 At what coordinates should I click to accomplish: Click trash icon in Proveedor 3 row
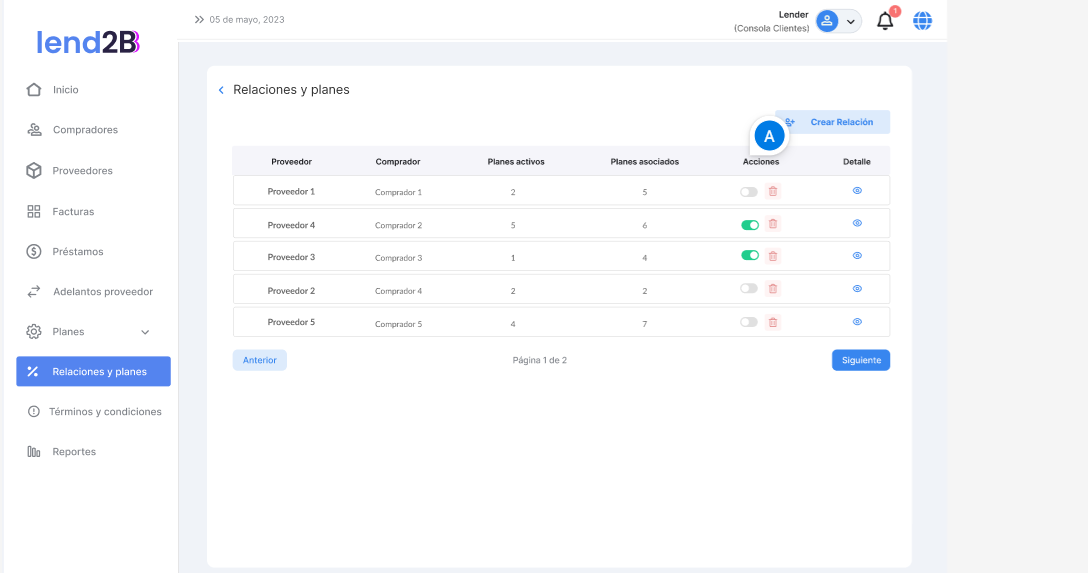click(773, 256)
